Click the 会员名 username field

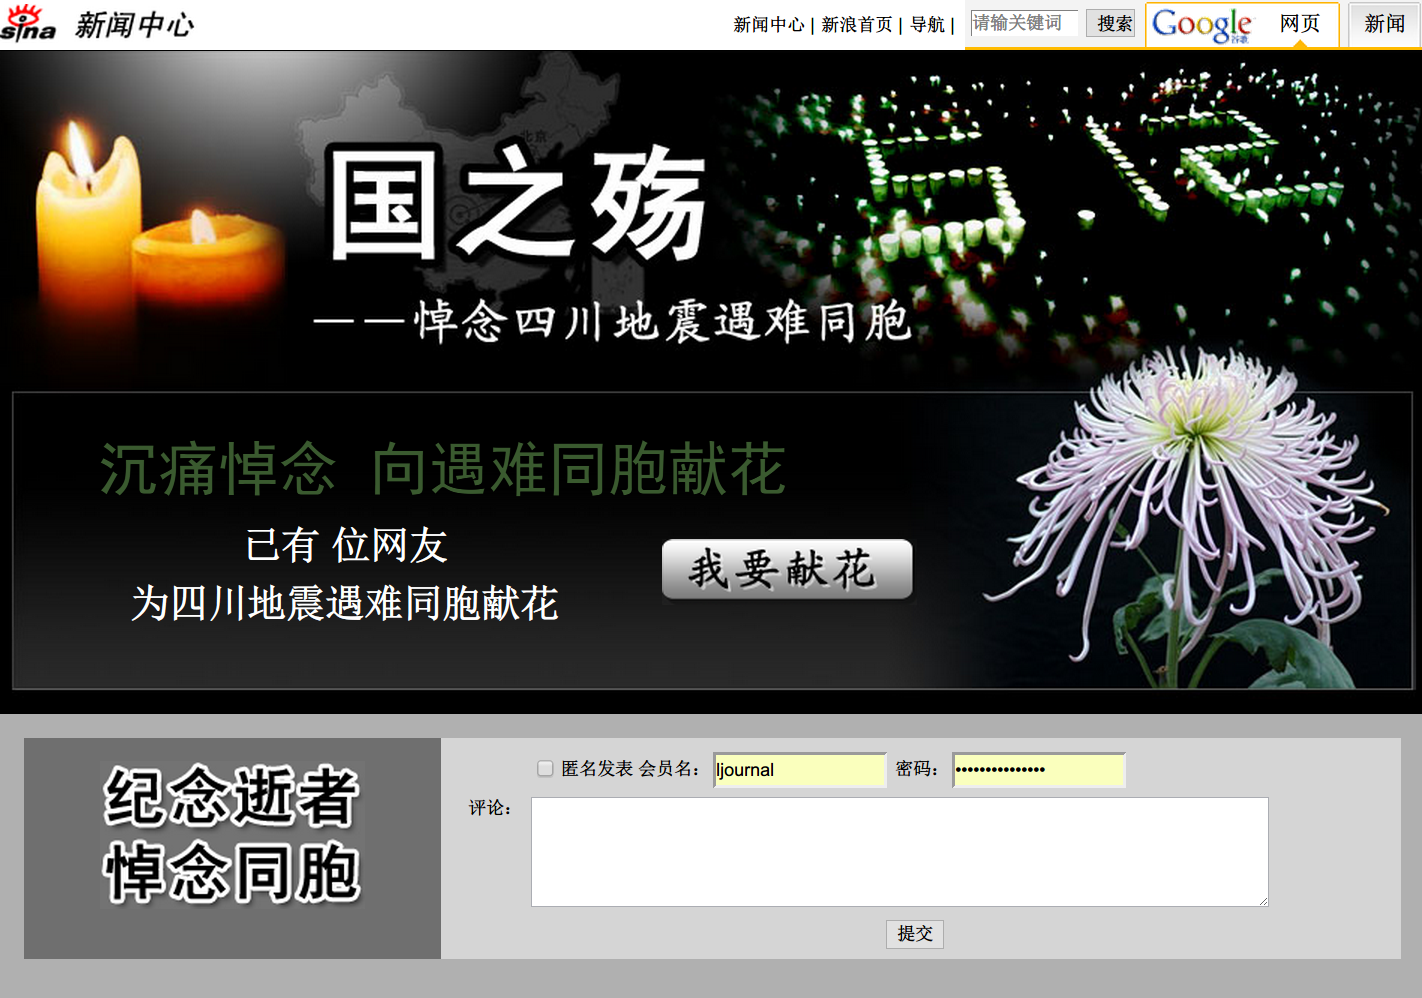click(799, 770)
